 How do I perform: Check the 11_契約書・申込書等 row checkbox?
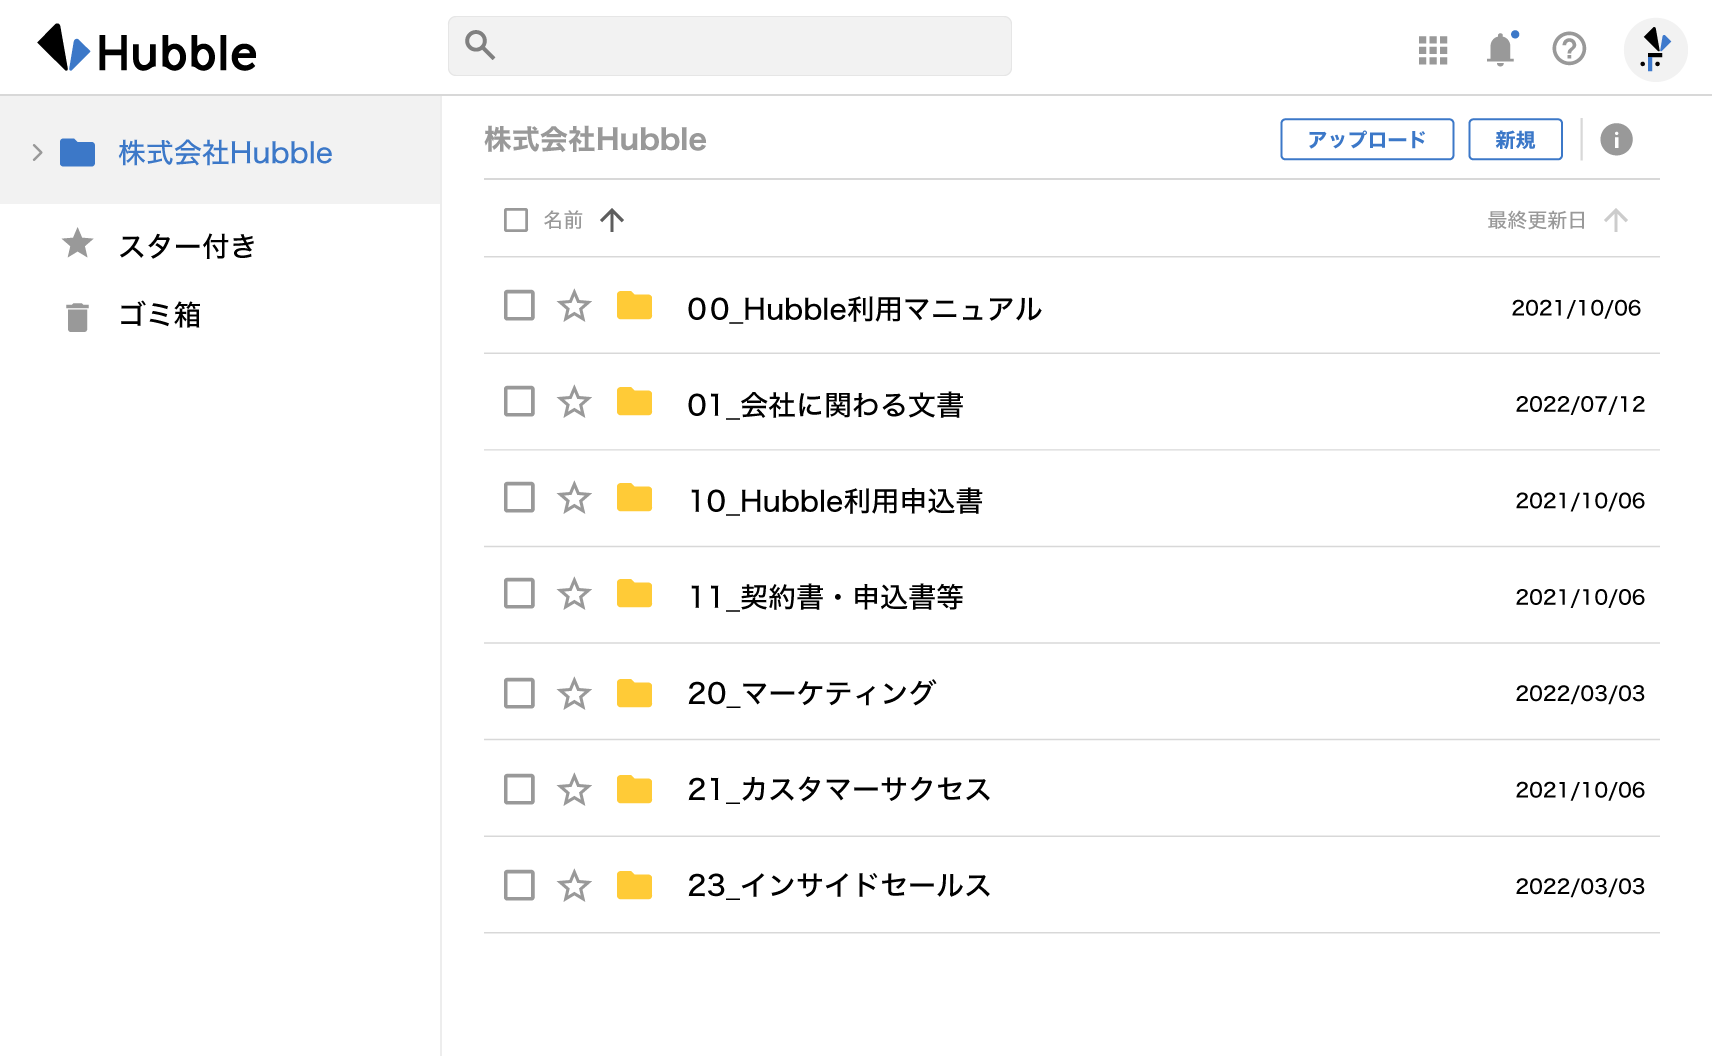point(519,593)
